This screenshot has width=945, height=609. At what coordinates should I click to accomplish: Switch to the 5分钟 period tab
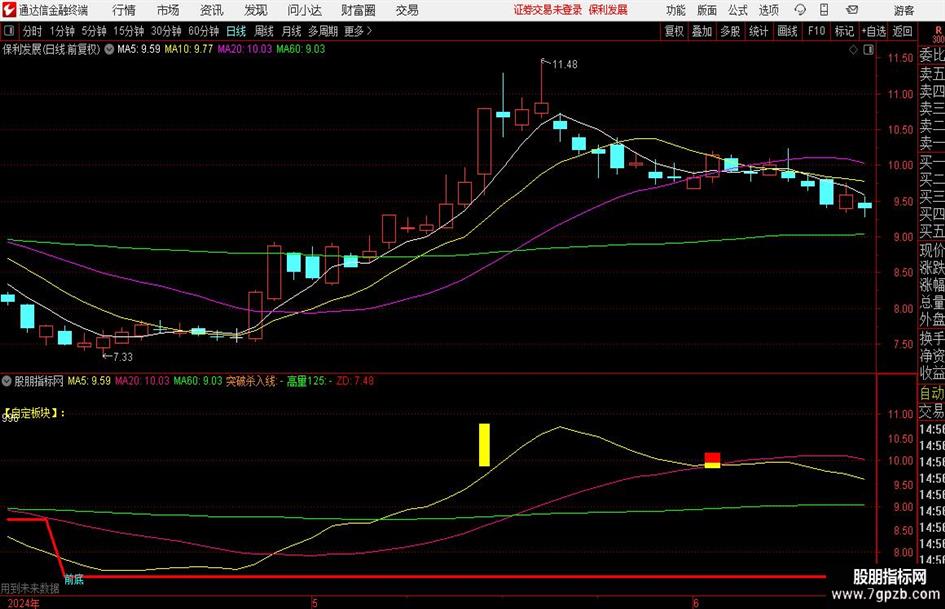coord(93,31)
